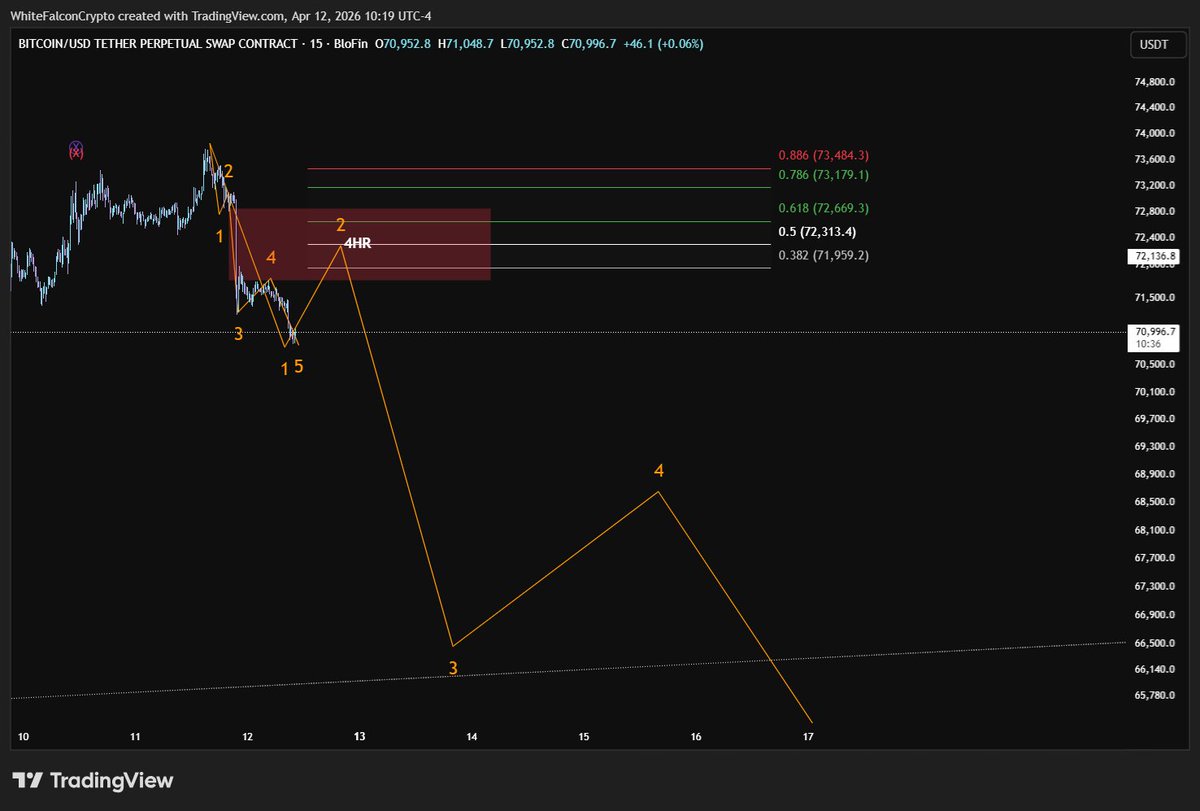Image resolution: width=1200 pixels, height=811 pixels.
Task: Click the 66,900.0 price axis label
Action: (1154, 615)
